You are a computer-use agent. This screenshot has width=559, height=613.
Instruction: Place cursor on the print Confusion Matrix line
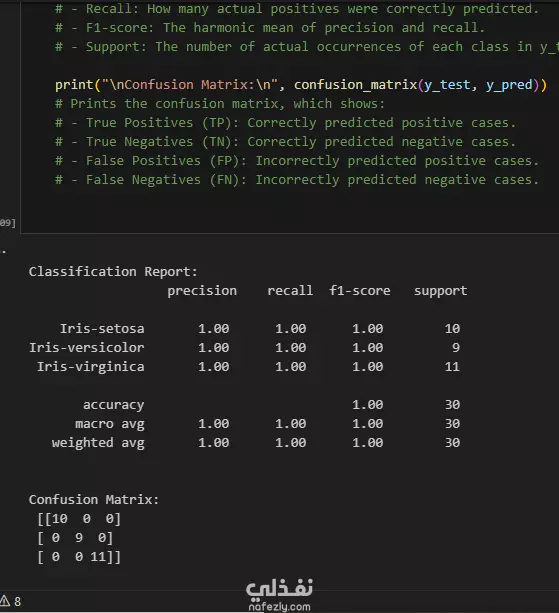[x=301, y=85]
